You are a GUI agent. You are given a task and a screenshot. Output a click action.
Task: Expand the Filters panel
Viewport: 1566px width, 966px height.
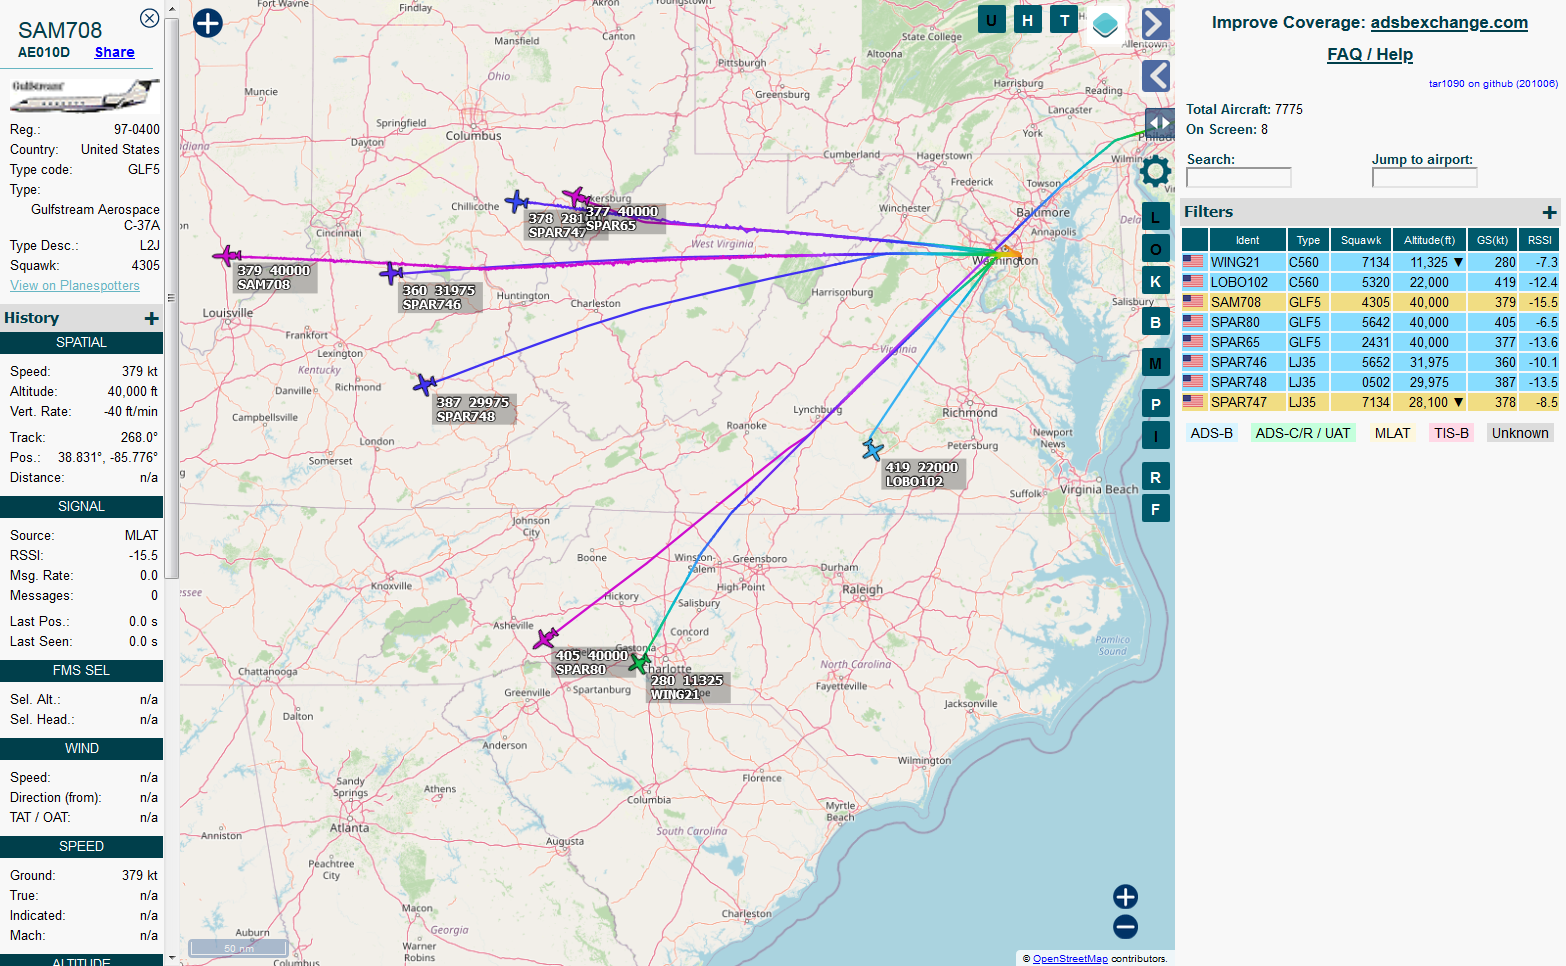click(x=1549, y=212)
